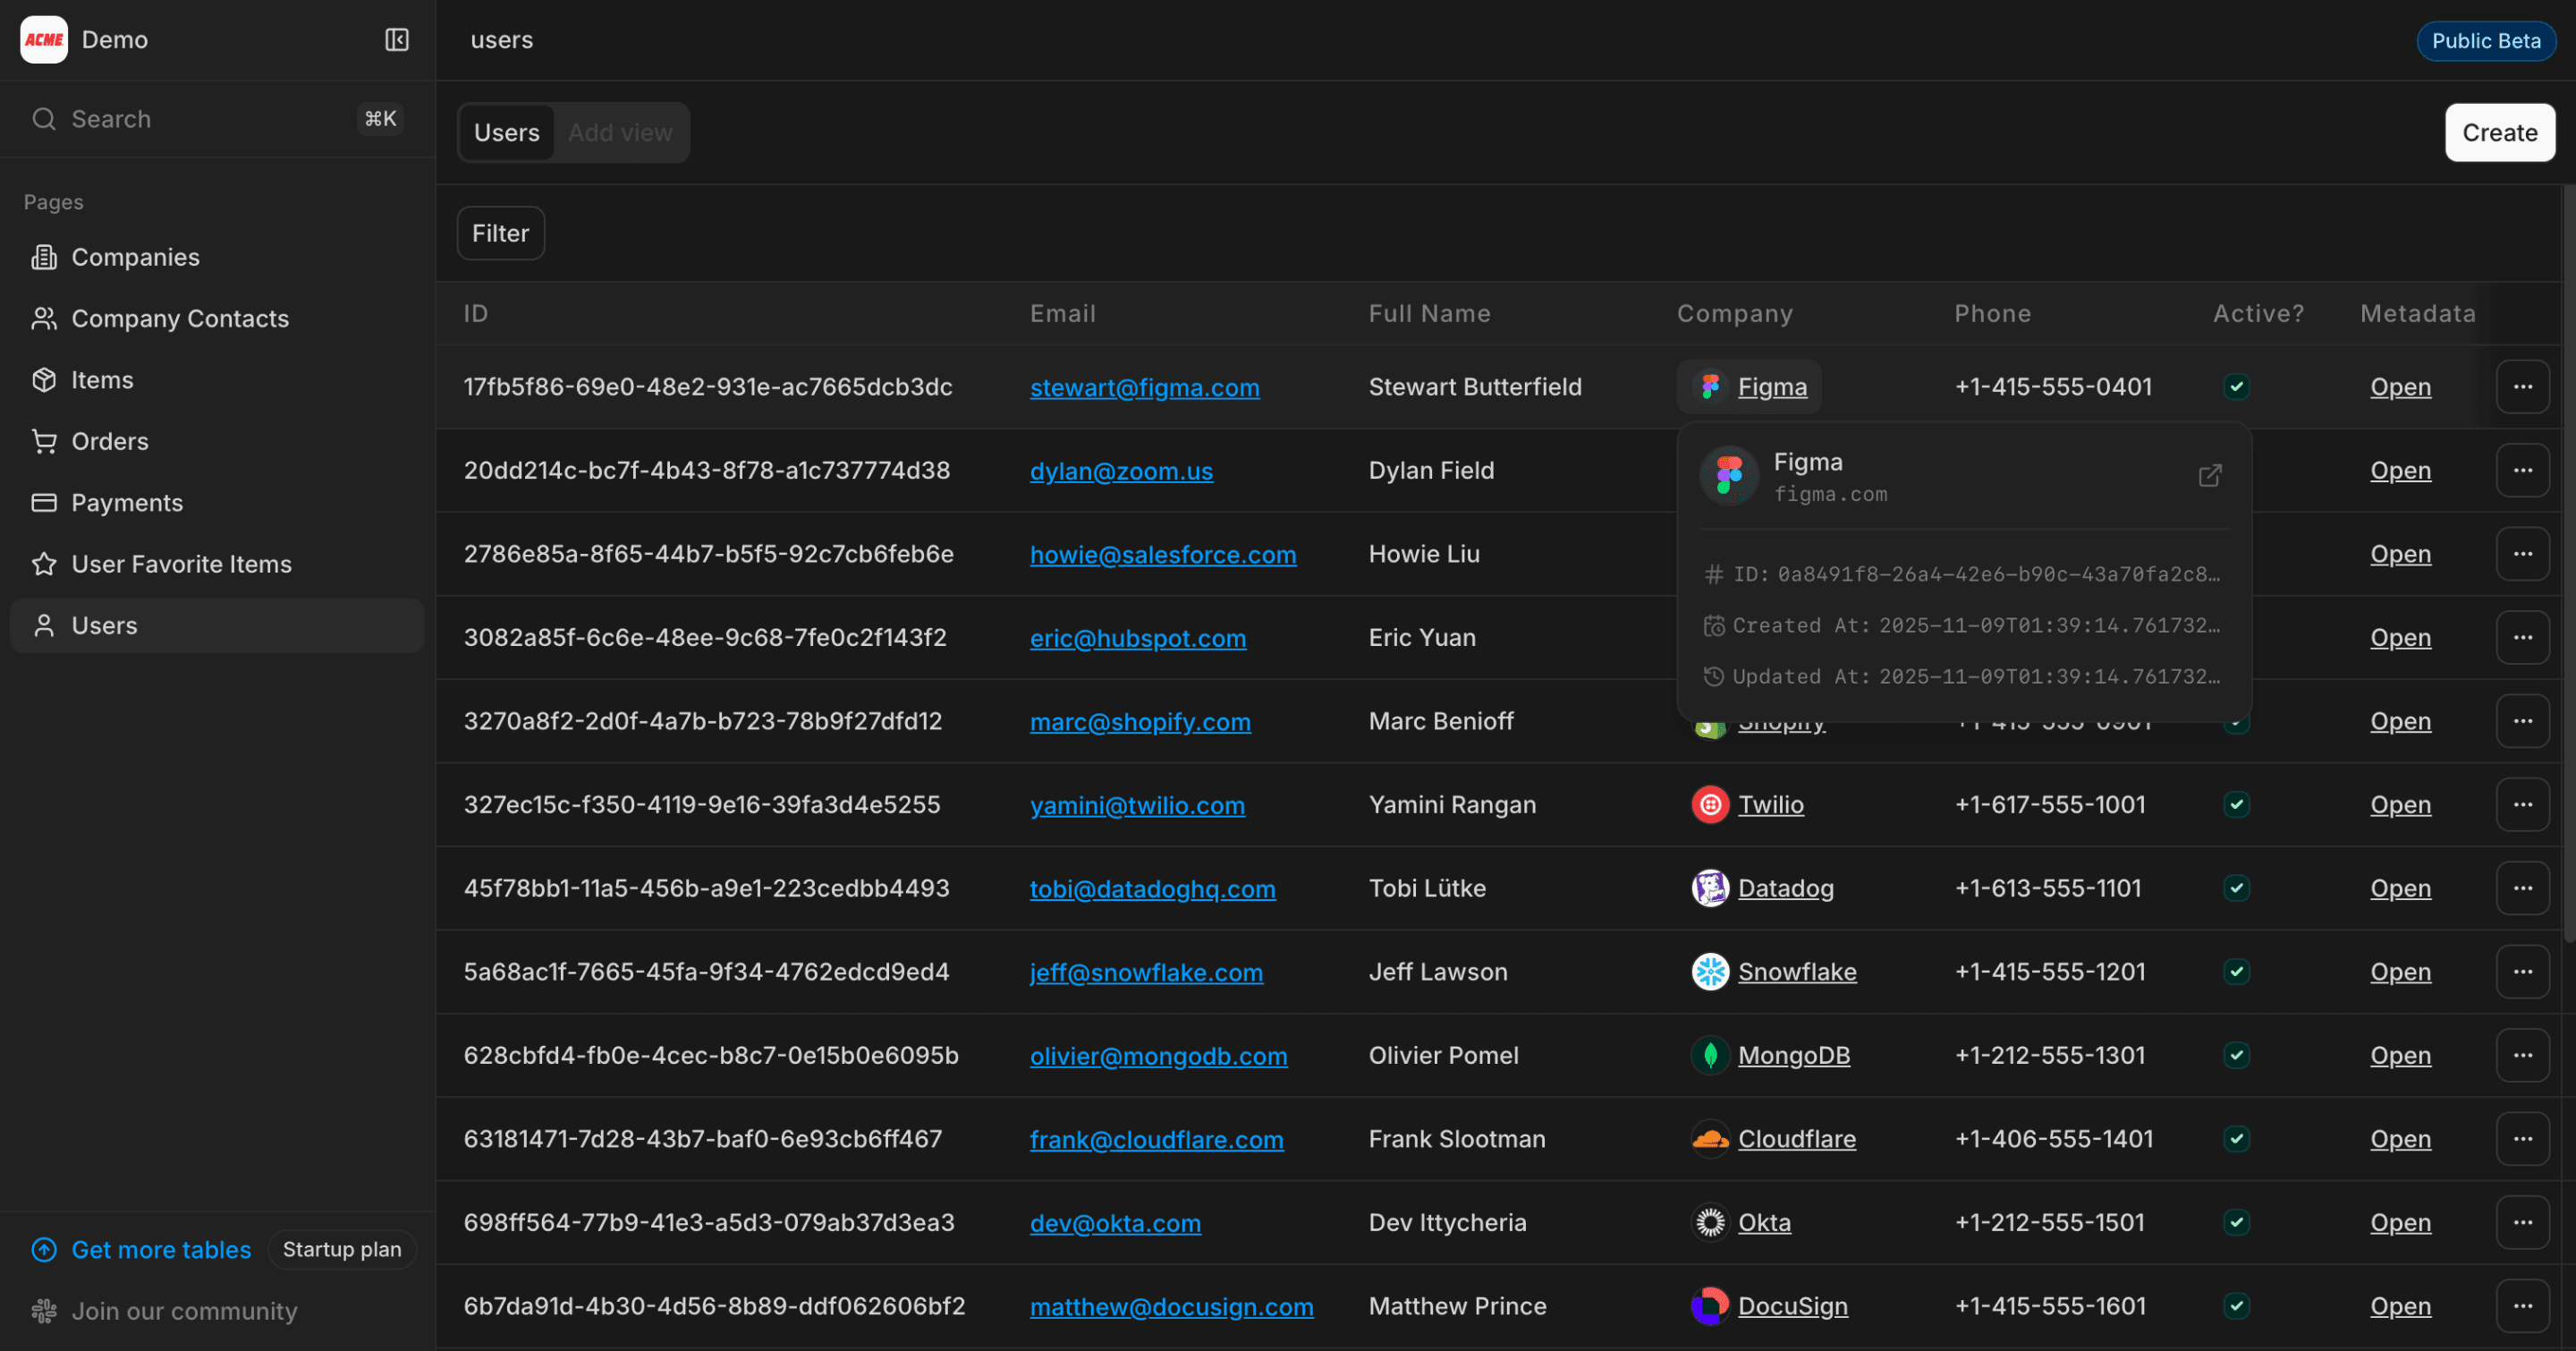Open the Filter options
This screenshot has width=2576, height=1351.
pos(500,233)
